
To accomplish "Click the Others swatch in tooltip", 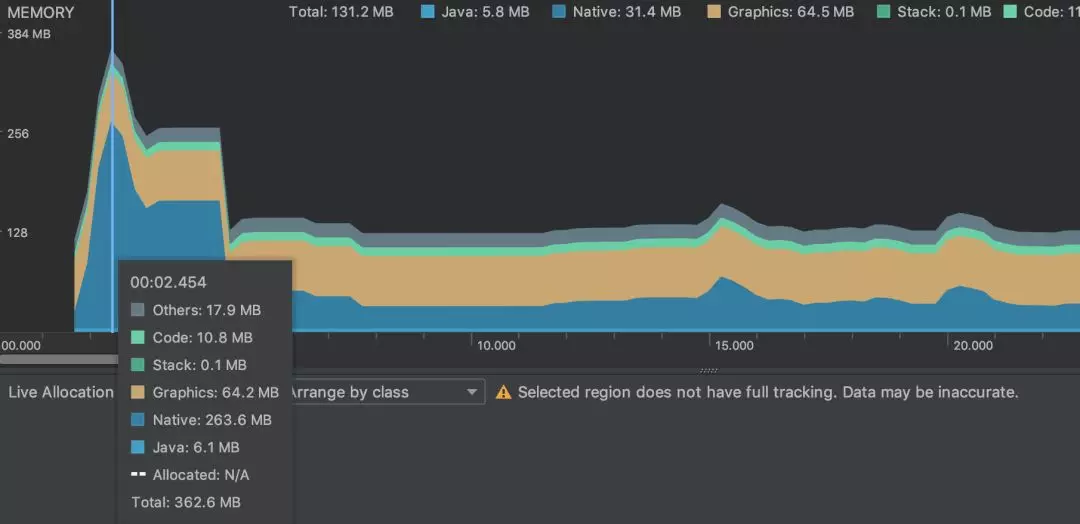I will click(138, 310).
